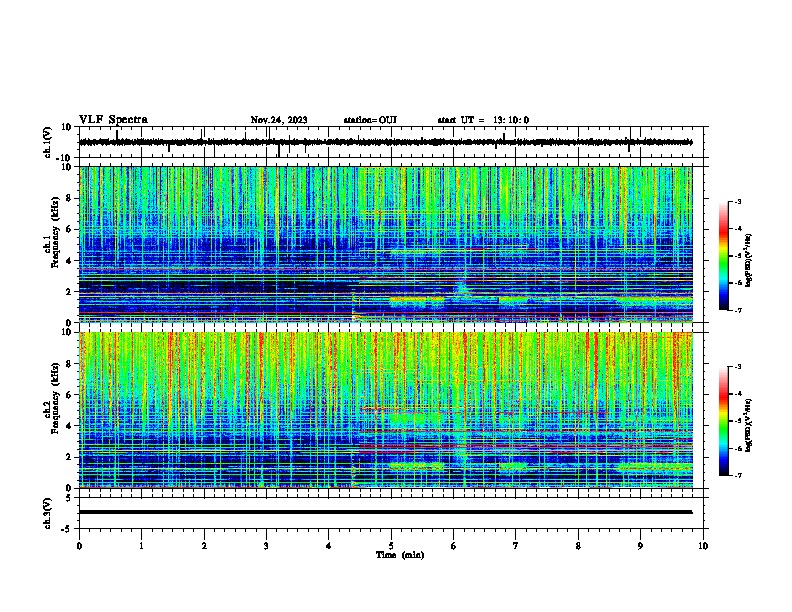Click the time axis tick label '5'
The image size is (792, 612).
pos(391,546)
